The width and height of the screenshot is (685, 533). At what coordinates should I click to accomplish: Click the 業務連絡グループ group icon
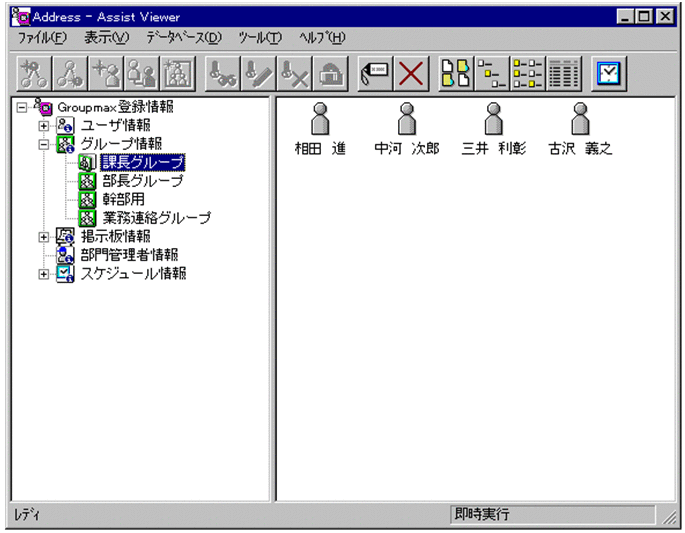[87, 218]
